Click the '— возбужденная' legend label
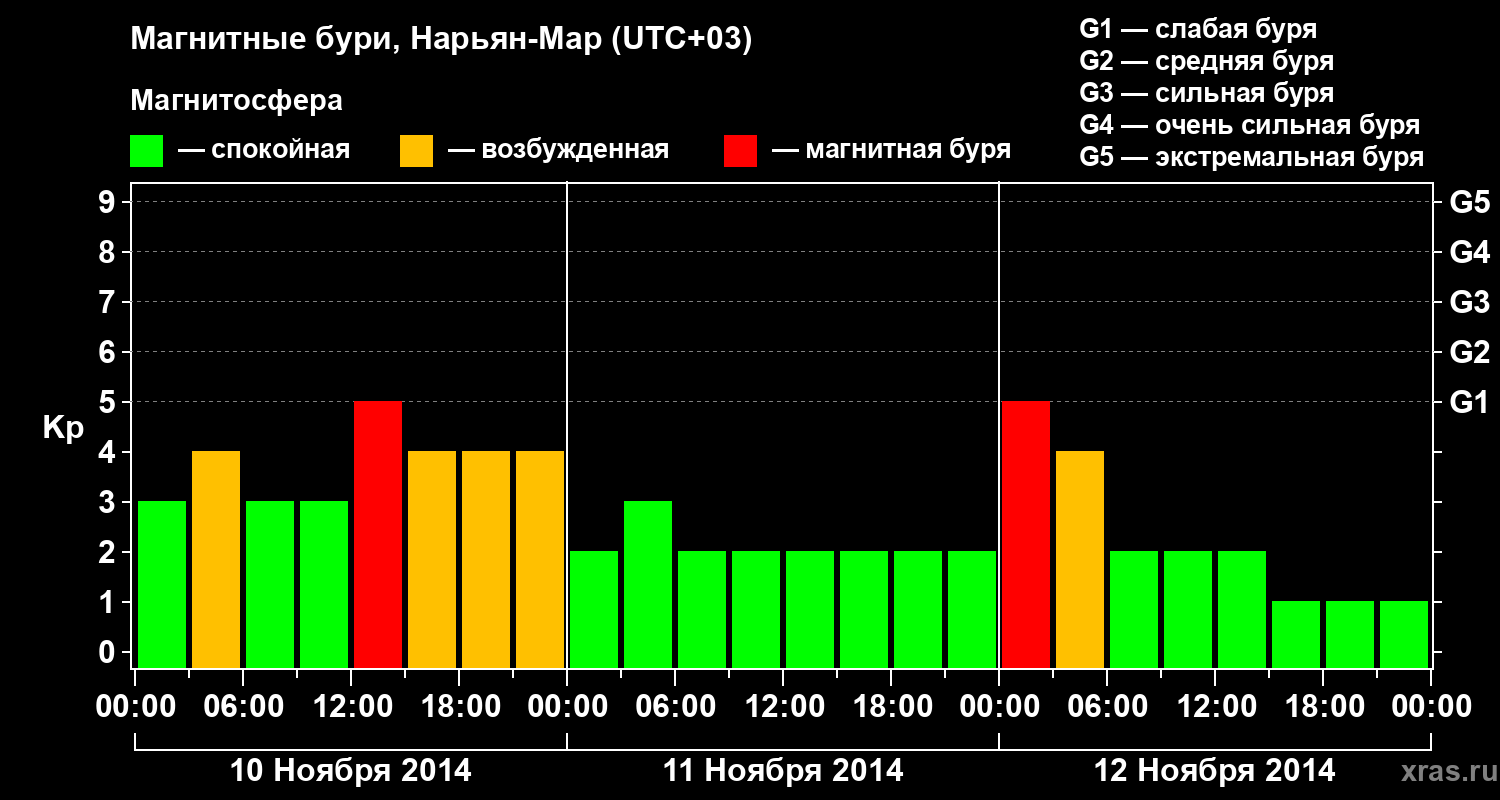The height and width of the screenshot is (800, 1500). (x=558, y=151)
